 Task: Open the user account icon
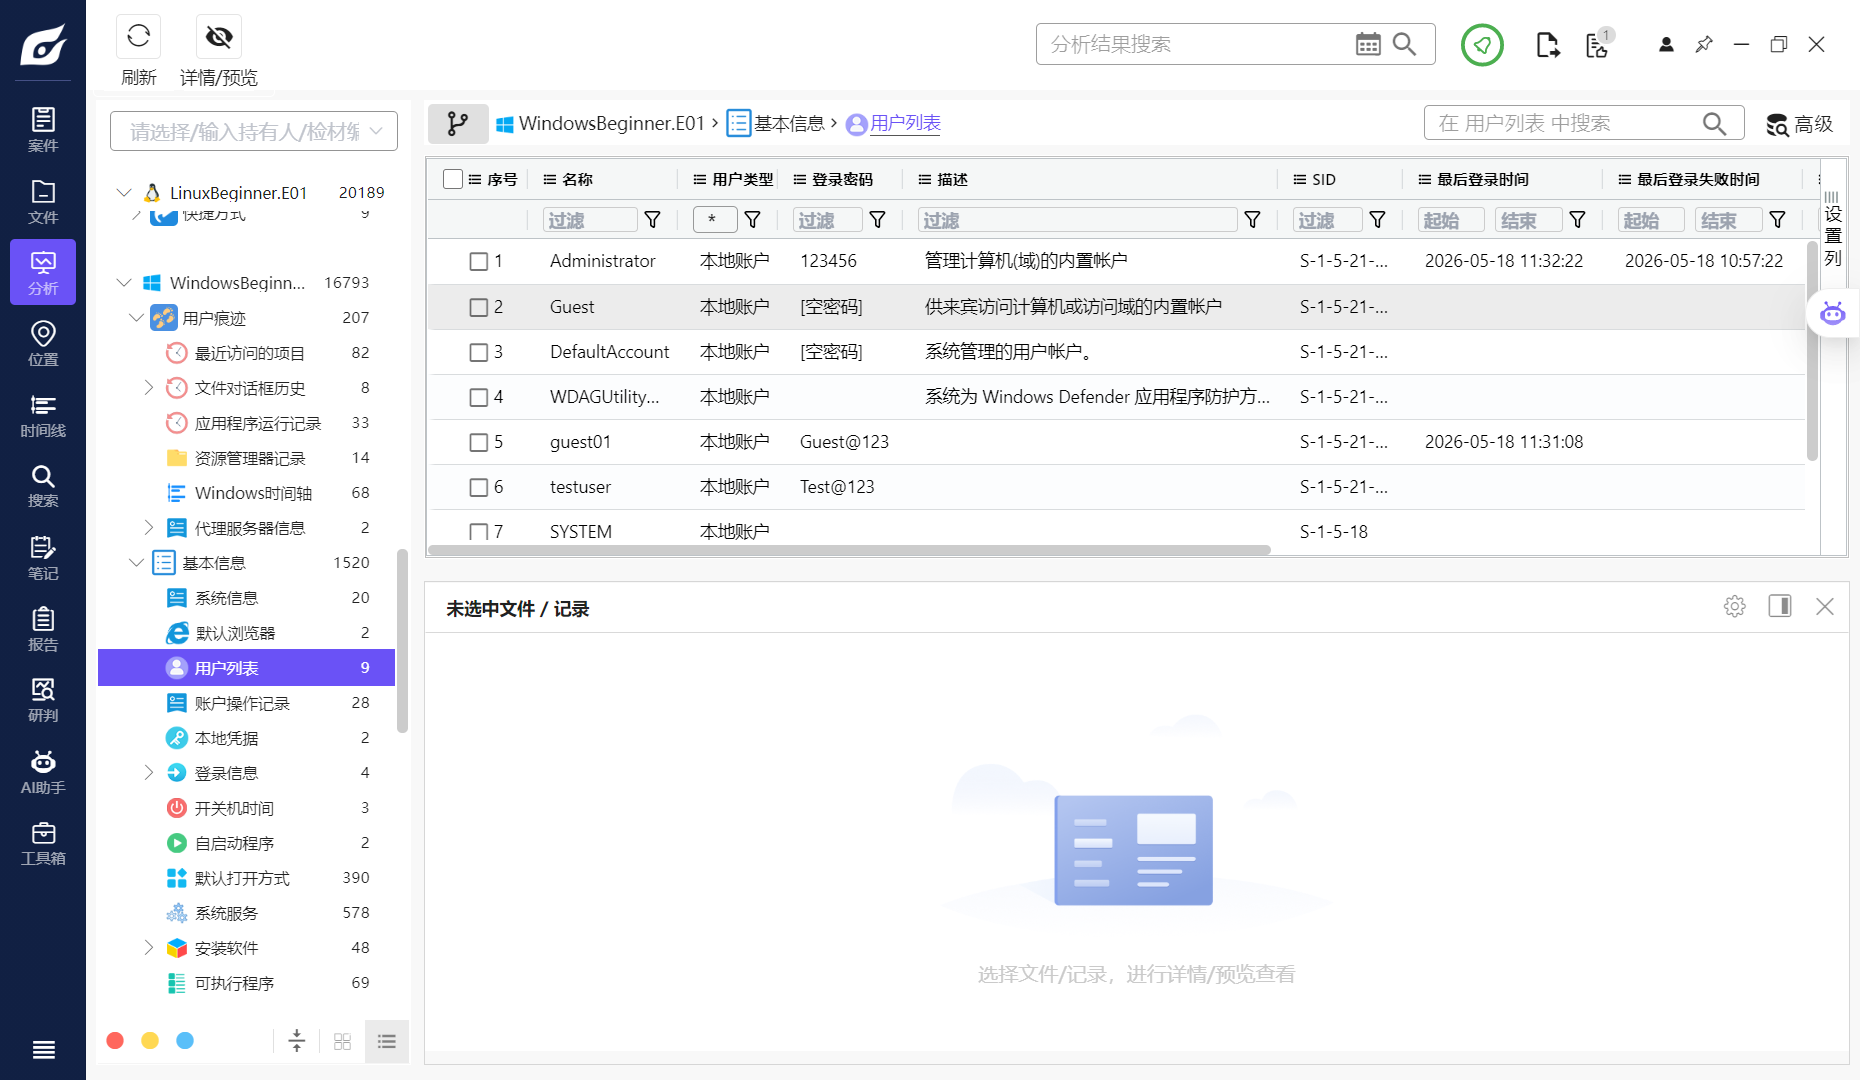tap(1666, 45)
